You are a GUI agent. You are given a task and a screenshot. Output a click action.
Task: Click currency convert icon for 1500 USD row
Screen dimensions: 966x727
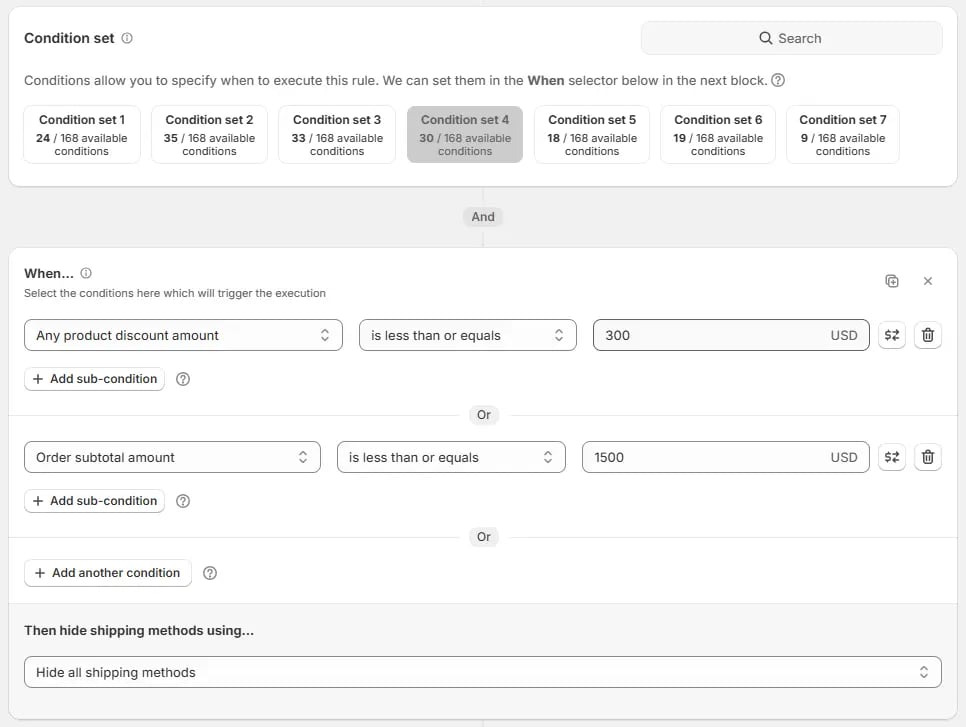[x=891, y=457]
